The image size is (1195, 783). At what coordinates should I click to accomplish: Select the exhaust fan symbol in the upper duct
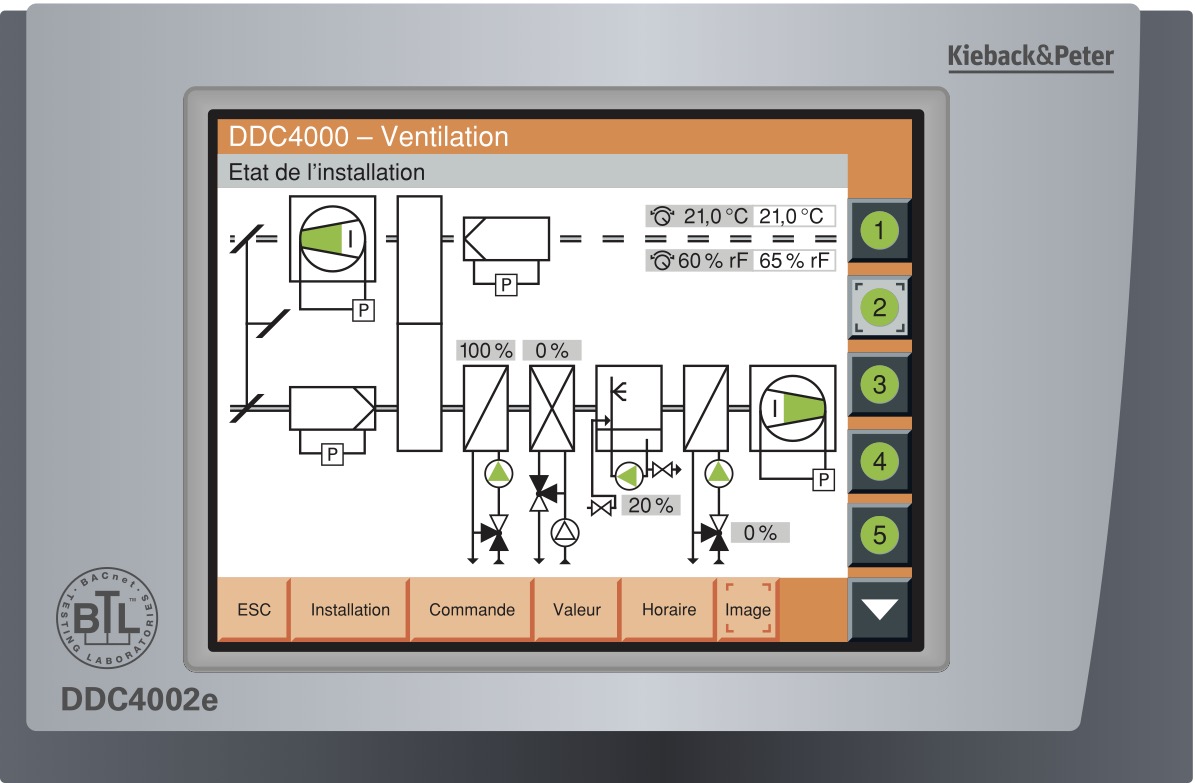click(332, 239)
